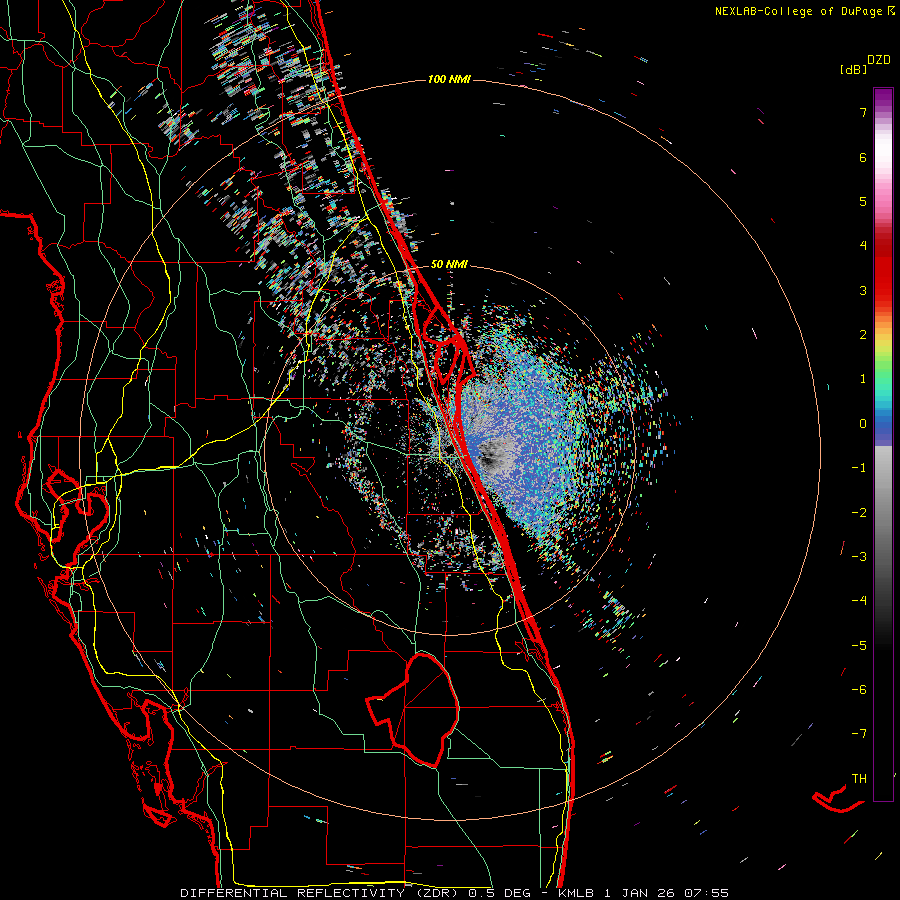Click the 0 value on the colorbar scale

pos(863,424)
